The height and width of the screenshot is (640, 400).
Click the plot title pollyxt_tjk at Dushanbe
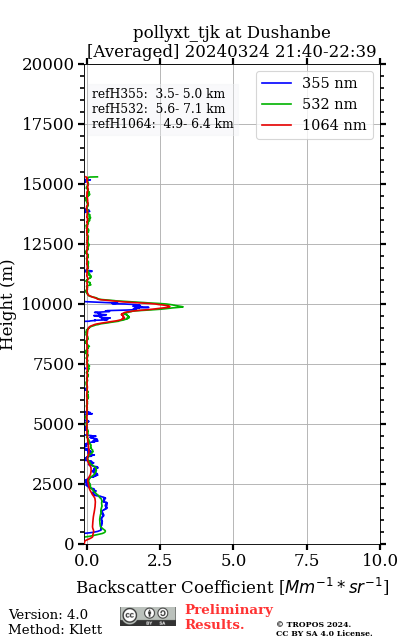[232, 32]
